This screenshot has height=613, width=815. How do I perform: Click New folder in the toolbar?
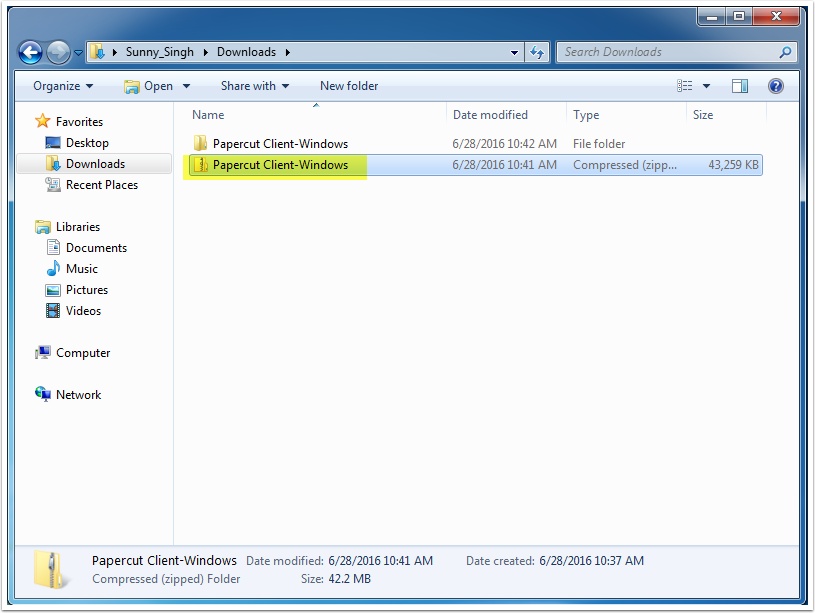[349, 86]
